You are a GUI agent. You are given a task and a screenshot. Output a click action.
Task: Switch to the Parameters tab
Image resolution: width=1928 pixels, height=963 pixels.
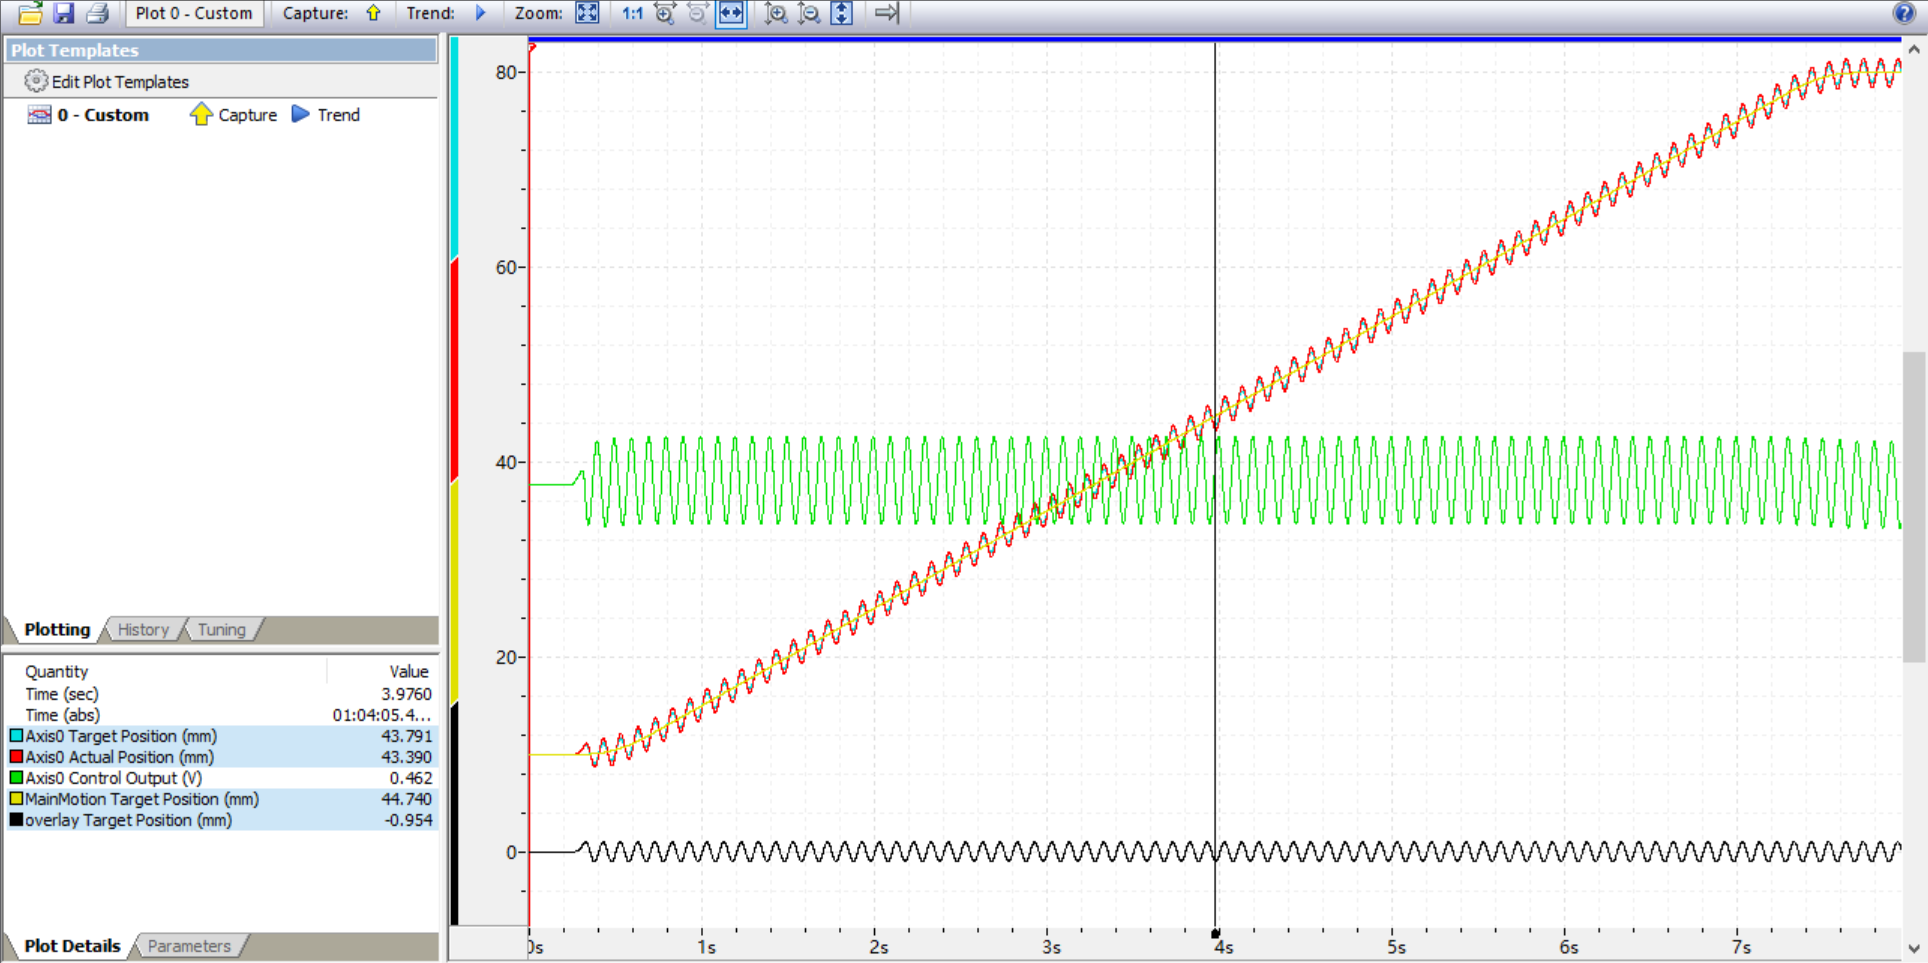[189, 946]
